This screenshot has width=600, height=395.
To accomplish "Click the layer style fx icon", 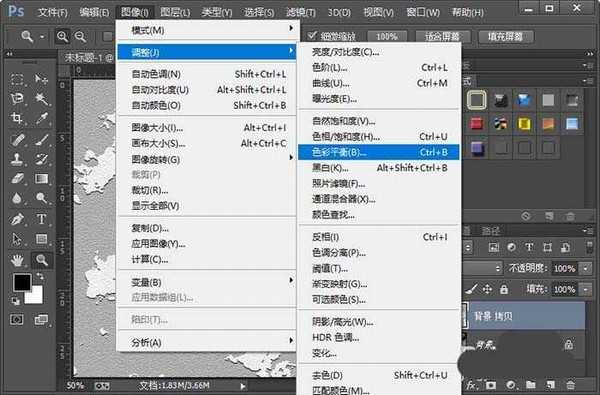I will coord(471,384).
